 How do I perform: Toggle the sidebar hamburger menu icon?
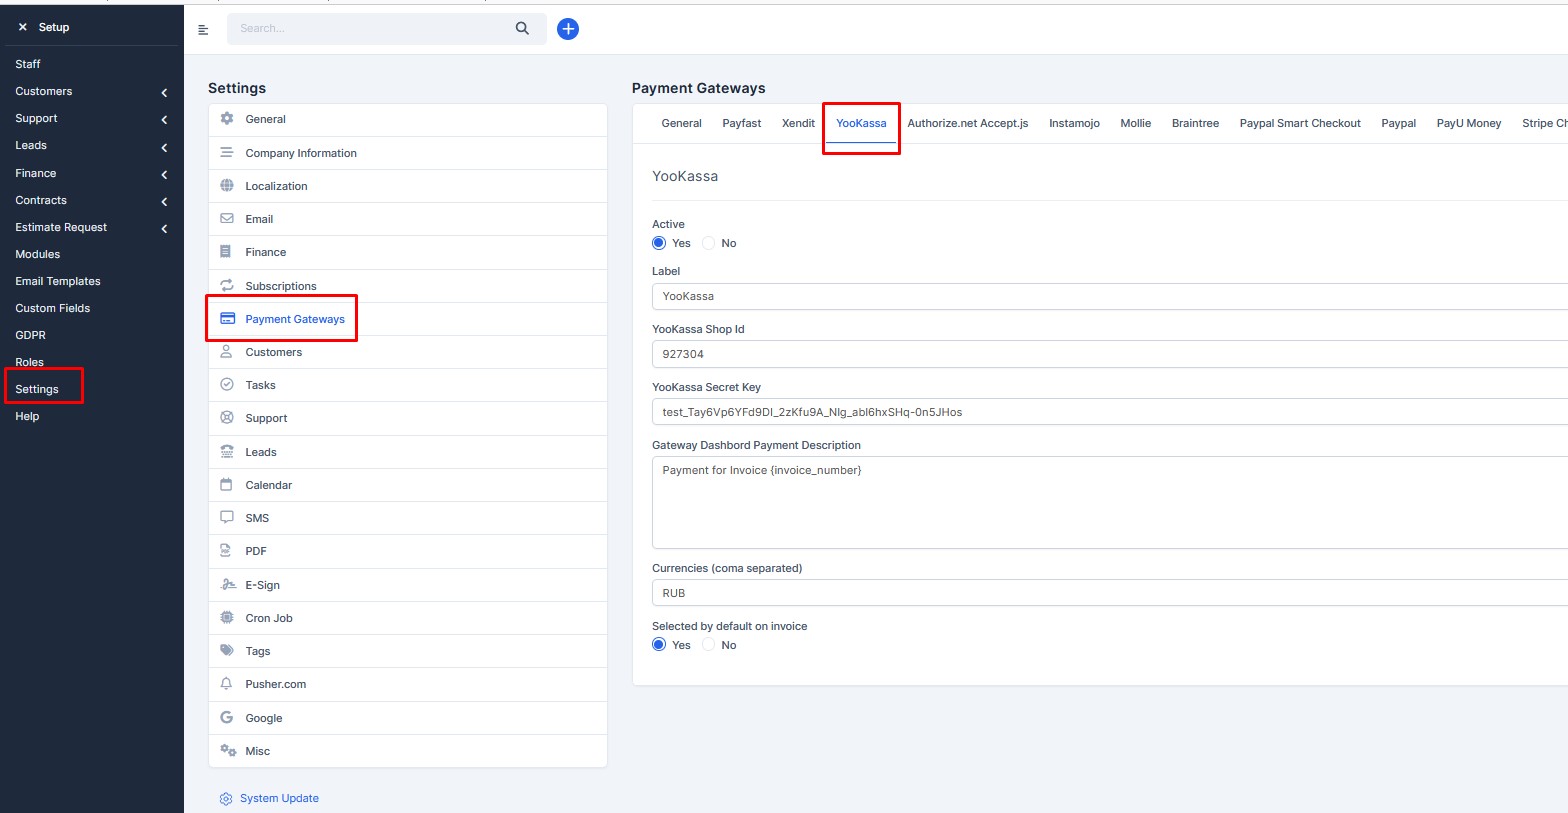coord(203,30)
